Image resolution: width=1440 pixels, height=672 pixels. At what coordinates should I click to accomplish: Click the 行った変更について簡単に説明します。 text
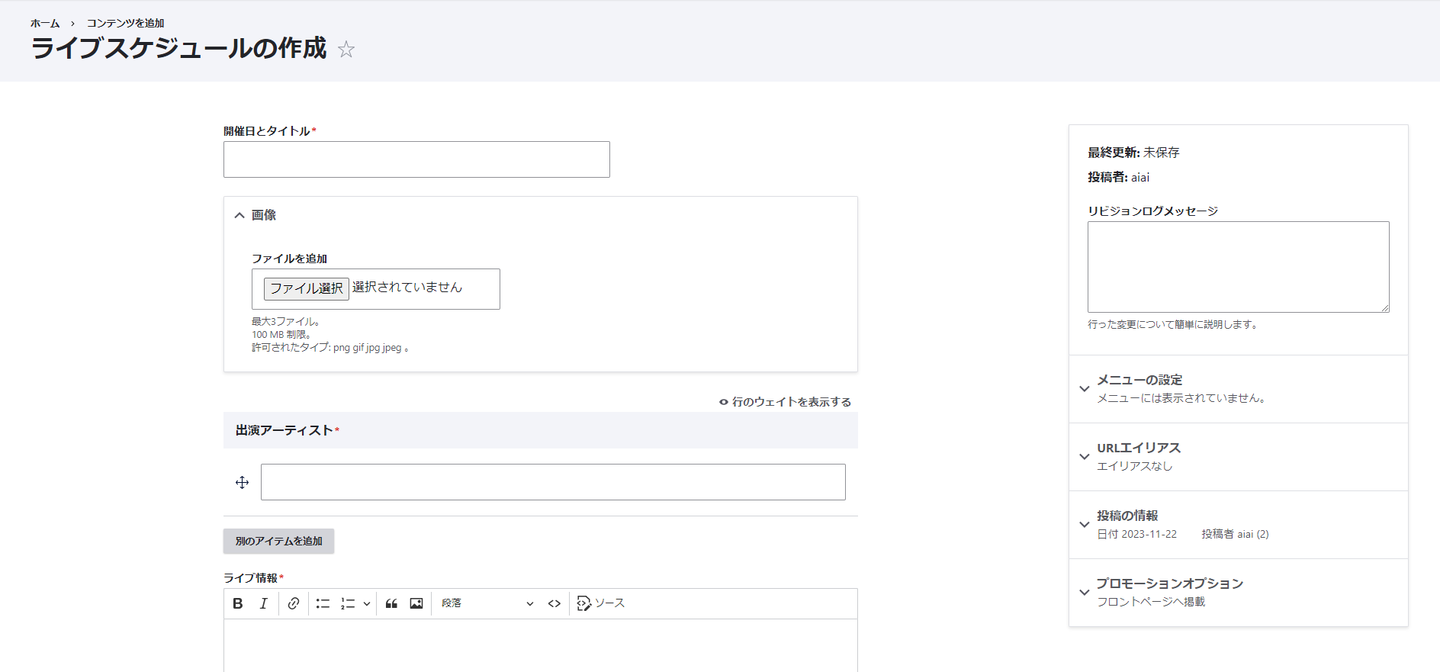click(x=1173, y=325)
